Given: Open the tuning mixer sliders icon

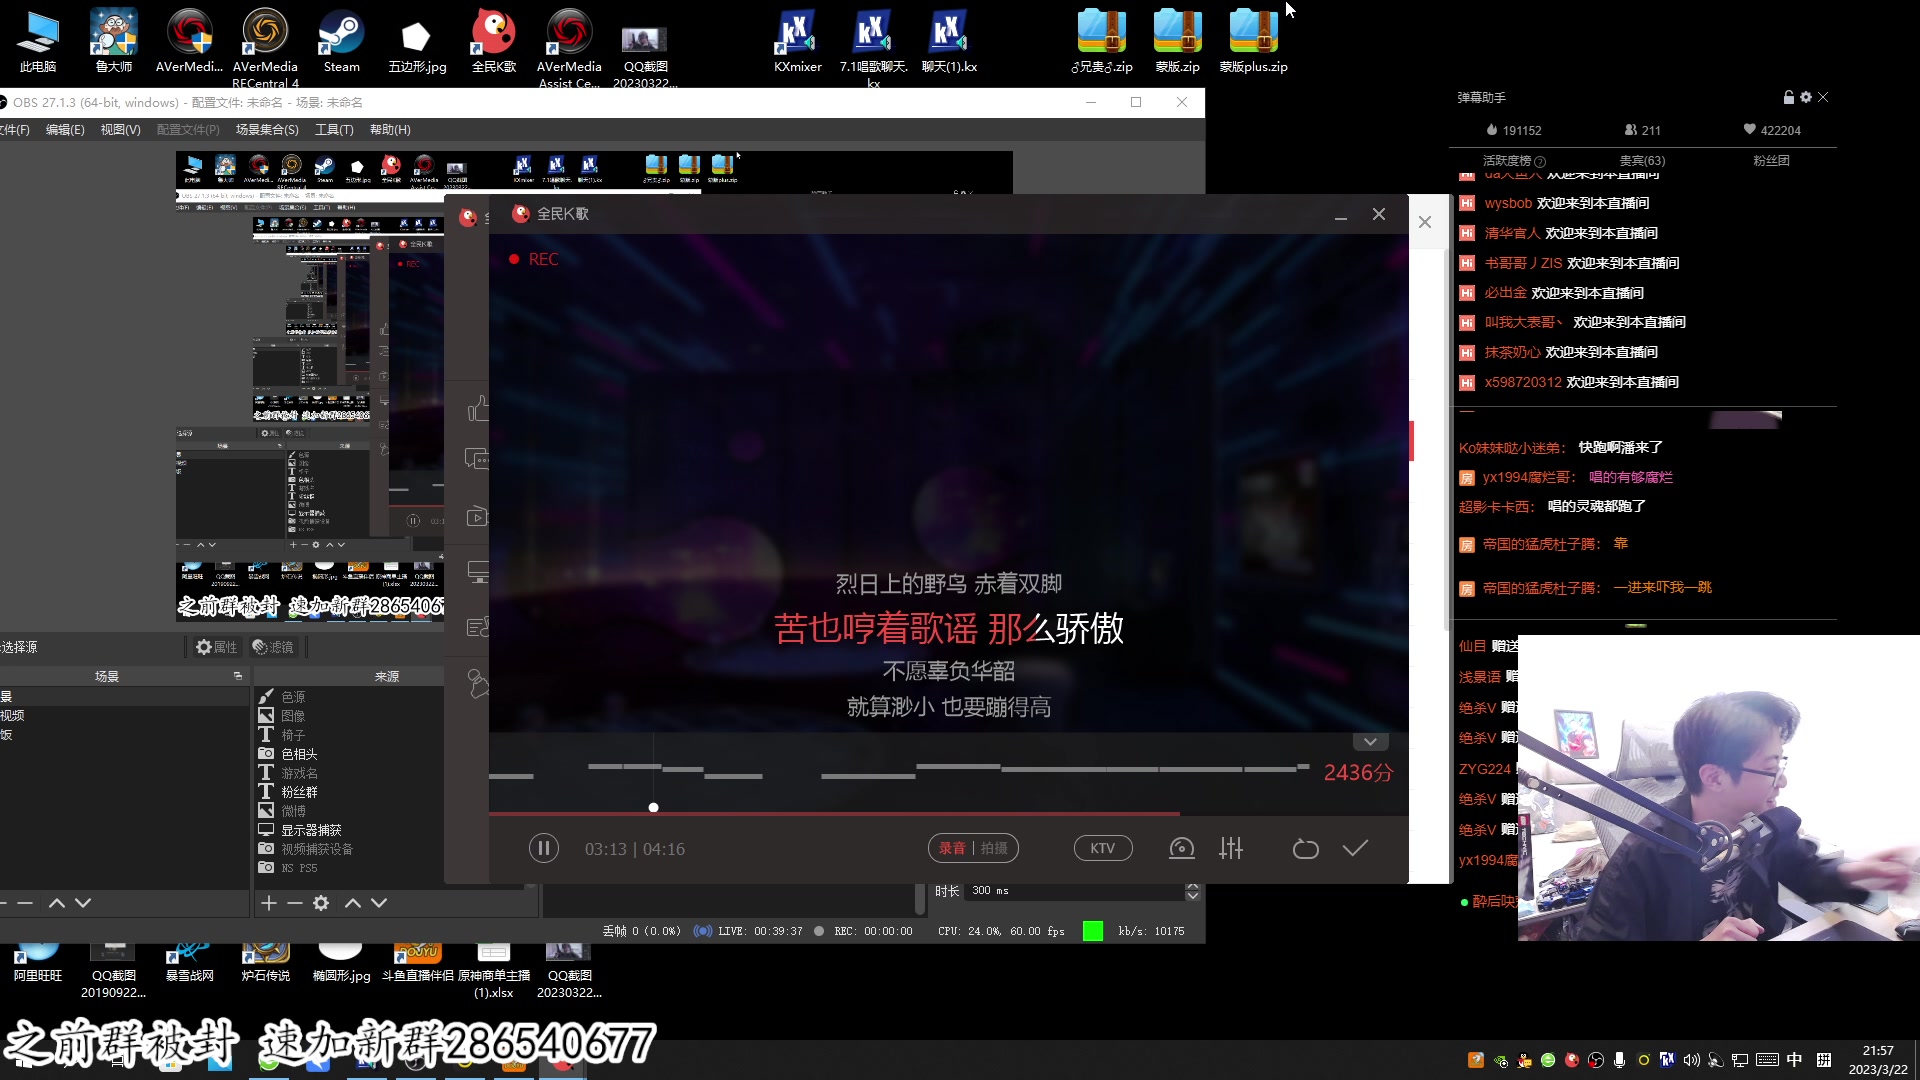Looking at the screenshot, I should 1231,848.
